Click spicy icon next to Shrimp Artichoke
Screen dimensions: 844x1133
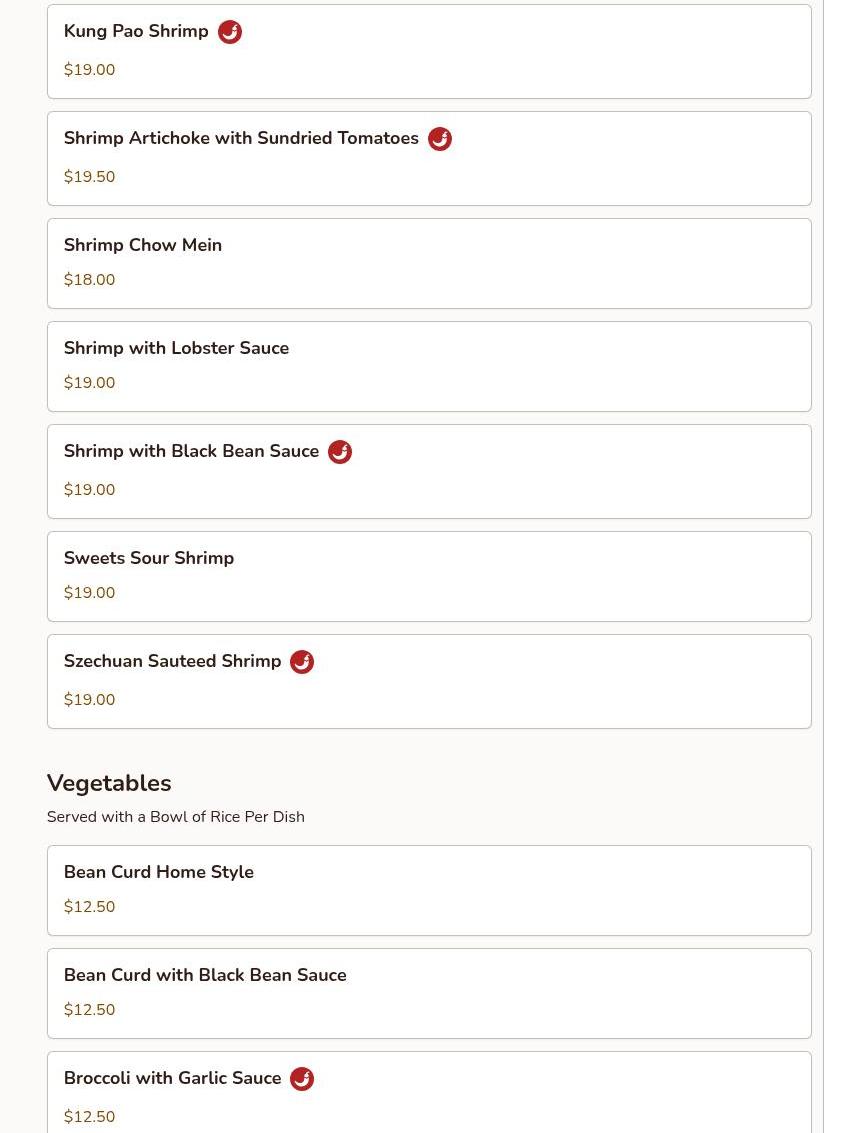click(x=440, y=139)
